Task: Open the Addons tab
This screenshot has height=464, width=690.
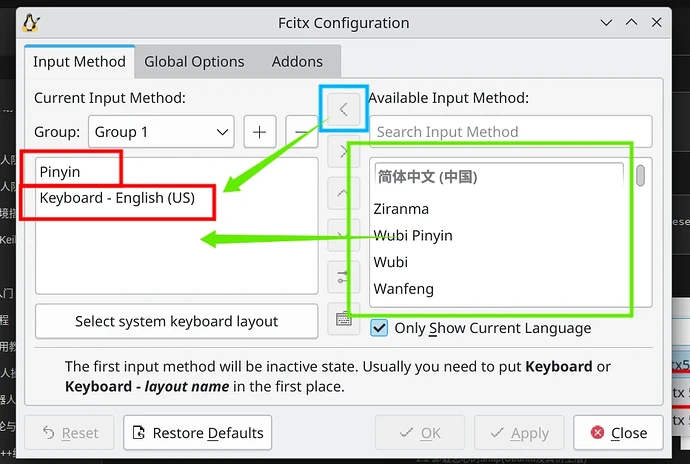Action: (297, 62)
